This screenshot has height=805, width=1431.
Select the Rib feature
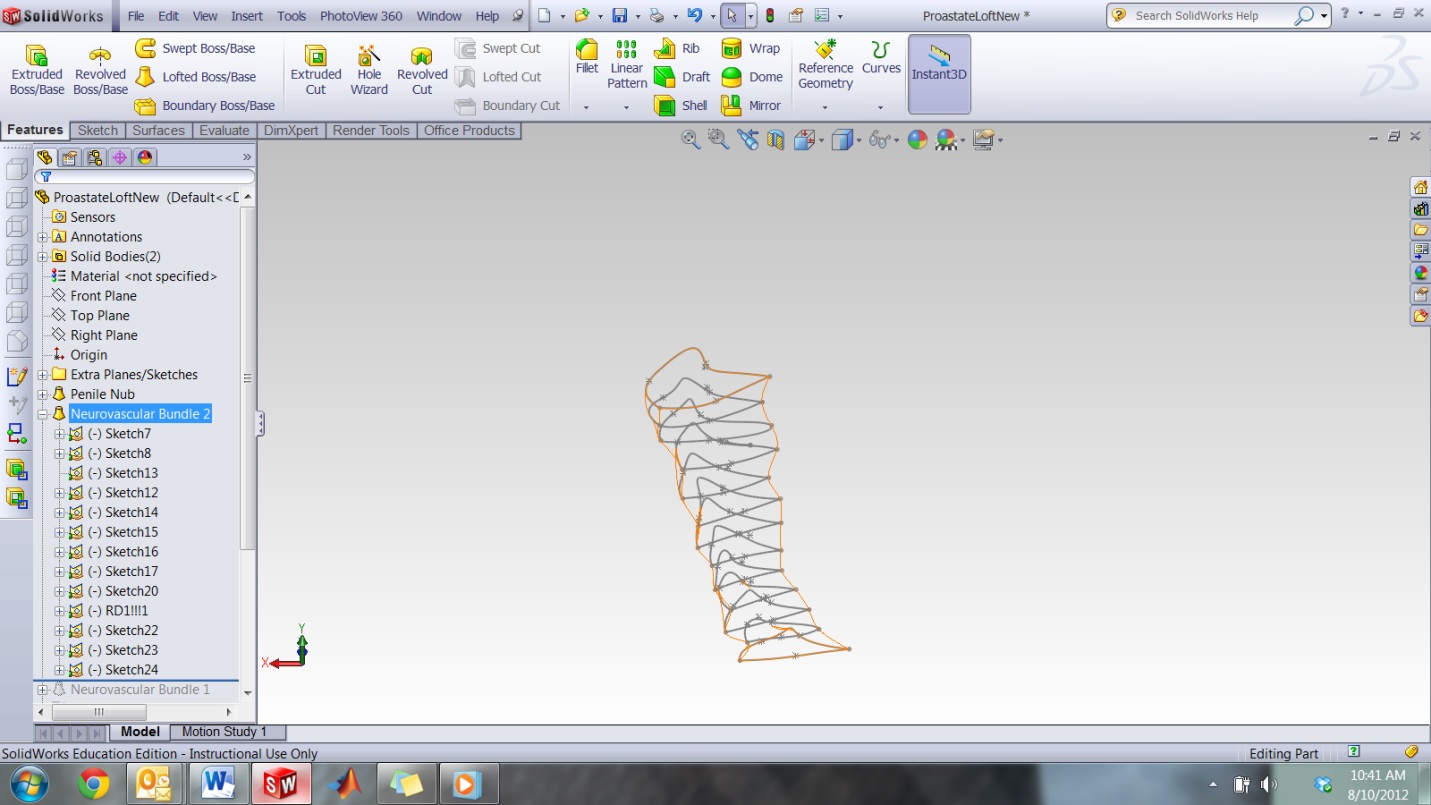point(677,48)
